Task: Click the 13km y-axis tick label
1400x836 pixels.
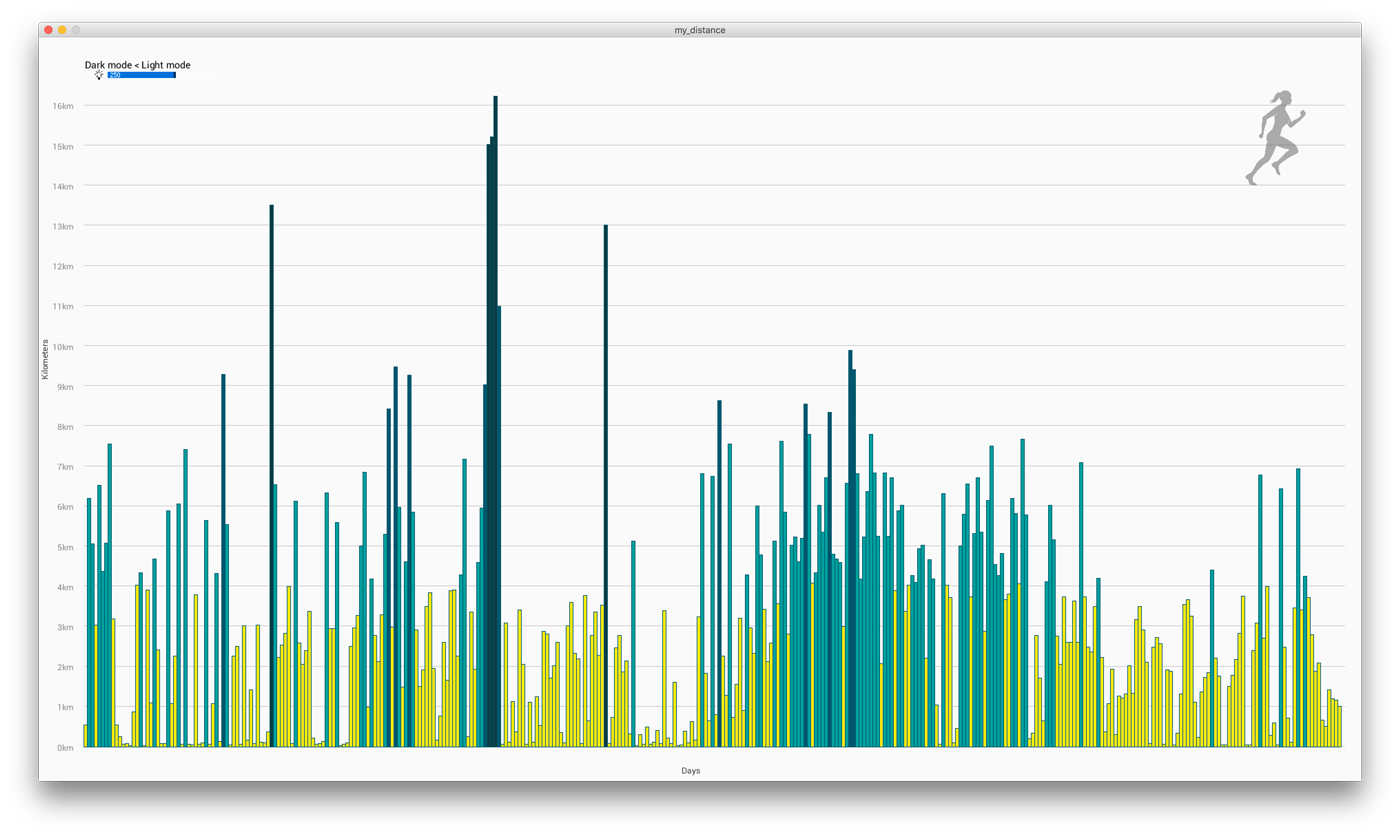Action: point(63,227)
